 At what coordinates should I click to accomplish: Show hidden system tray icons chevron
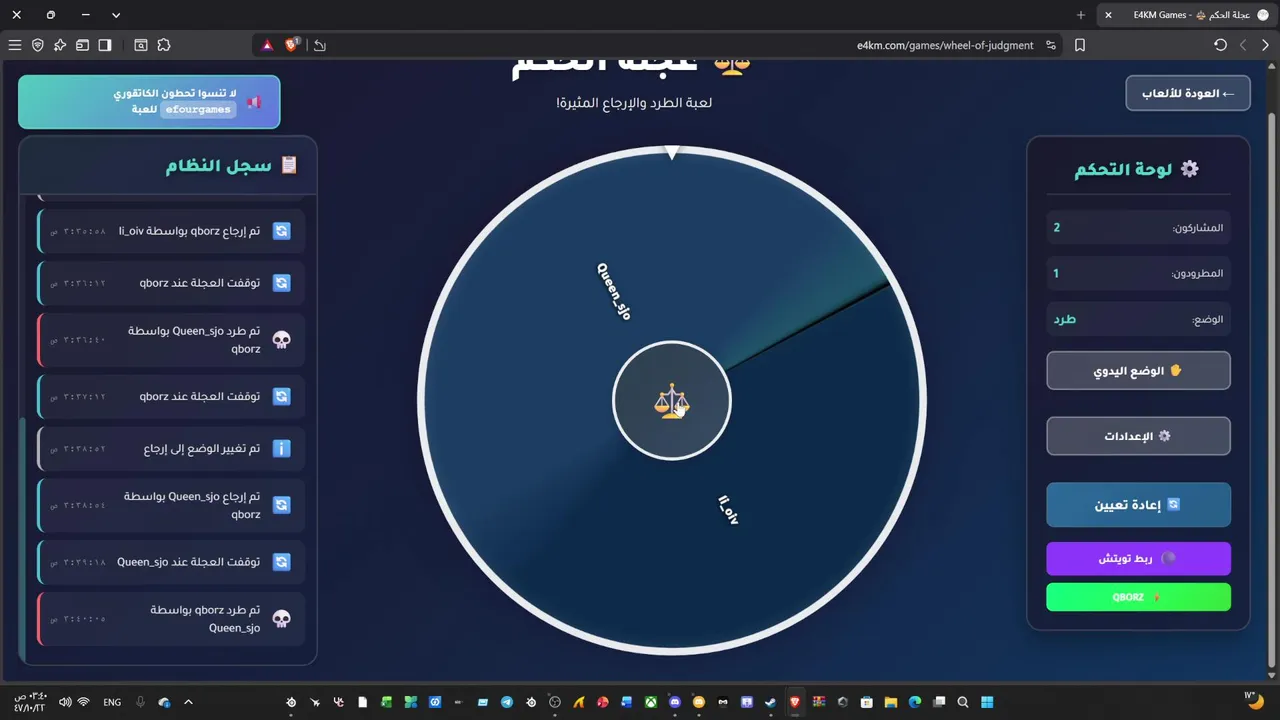click(x=188, y=702)
